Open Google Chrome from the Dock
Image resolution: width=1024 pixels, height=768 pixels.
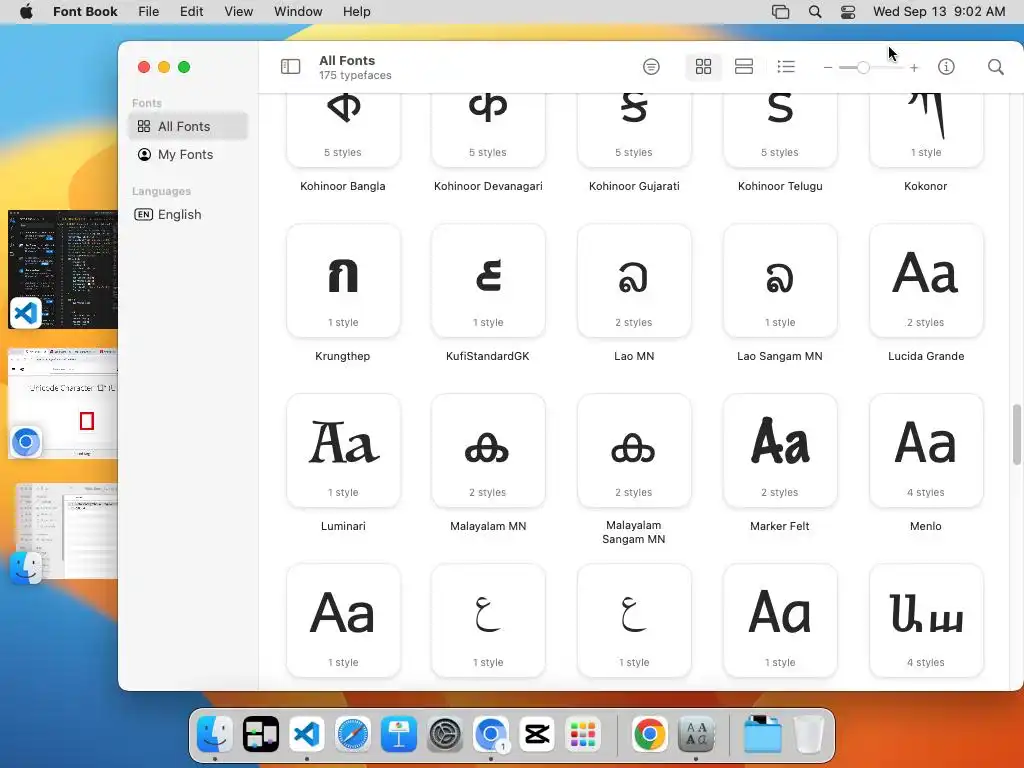(649, 734)
